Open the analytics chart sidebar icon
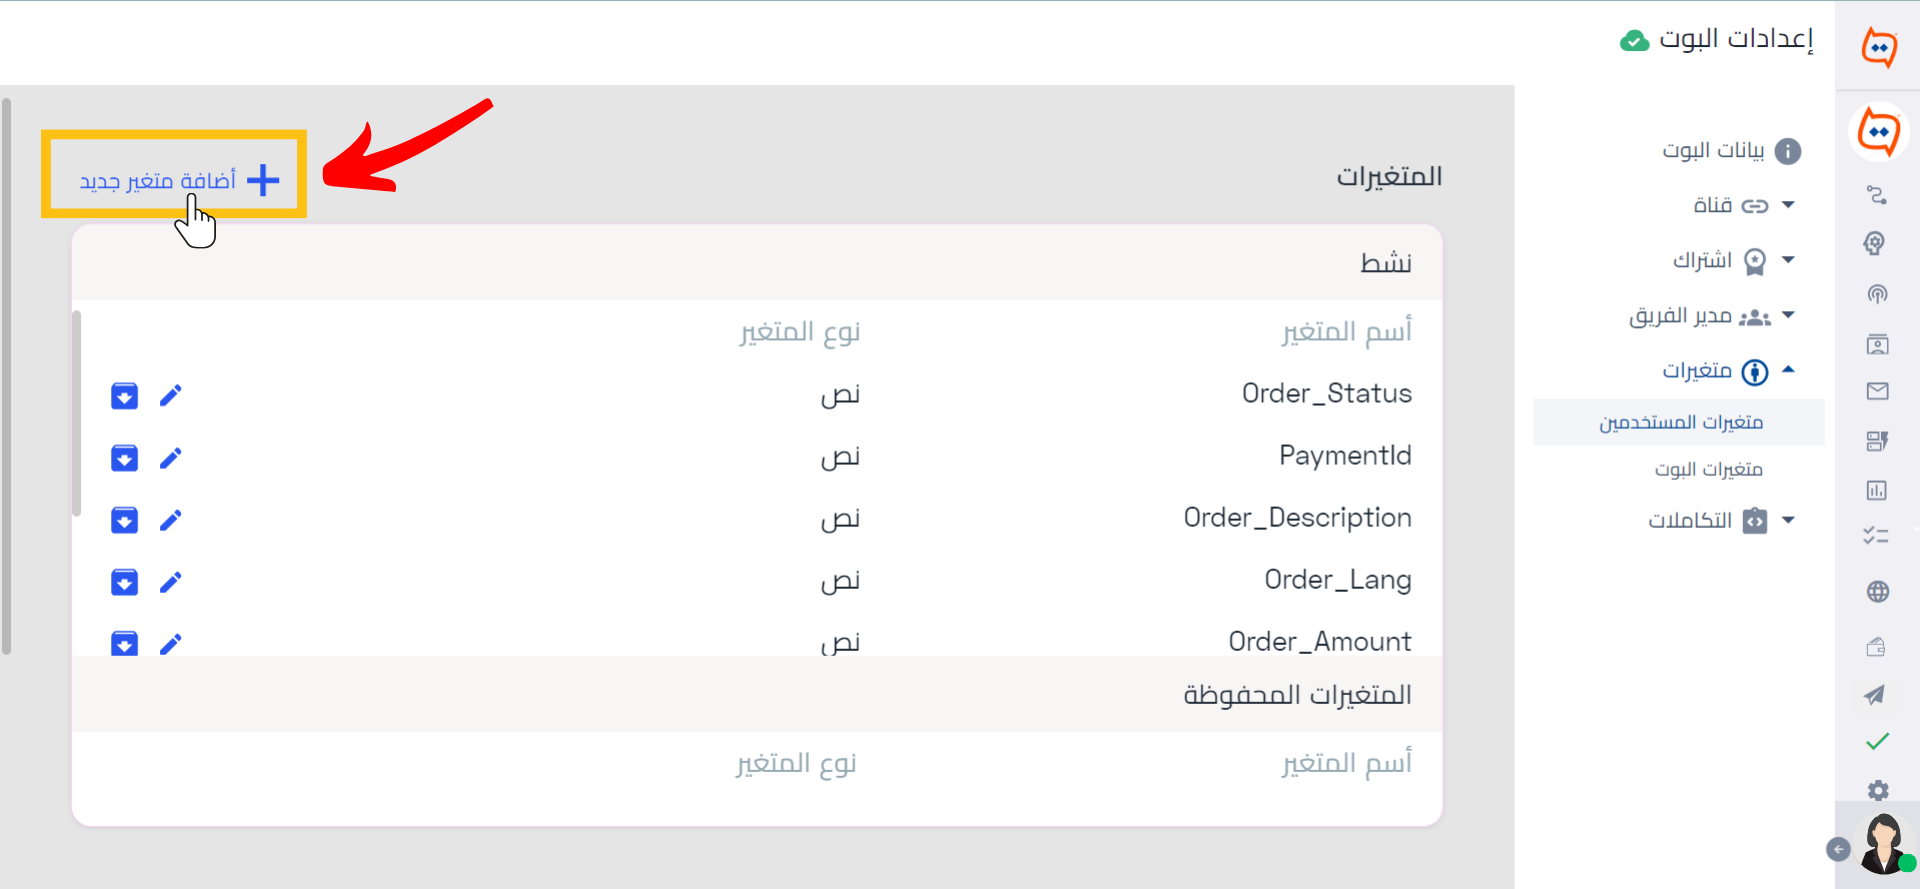 click(1877, 490)
